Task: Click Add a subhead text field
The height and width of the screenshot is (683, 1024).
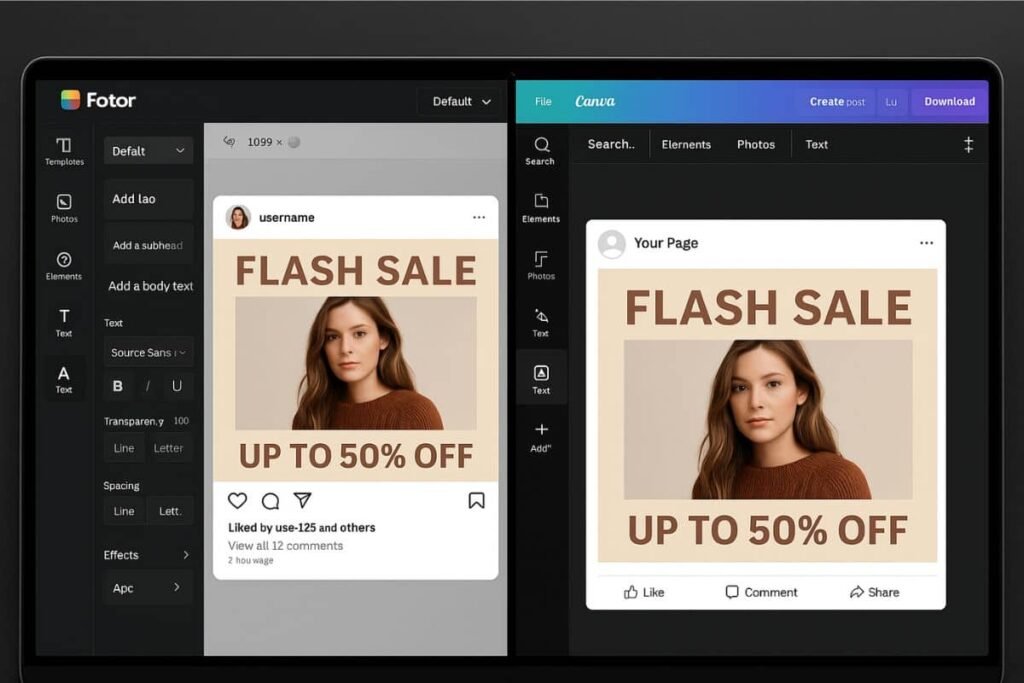Action: click(x=148, y=245)
